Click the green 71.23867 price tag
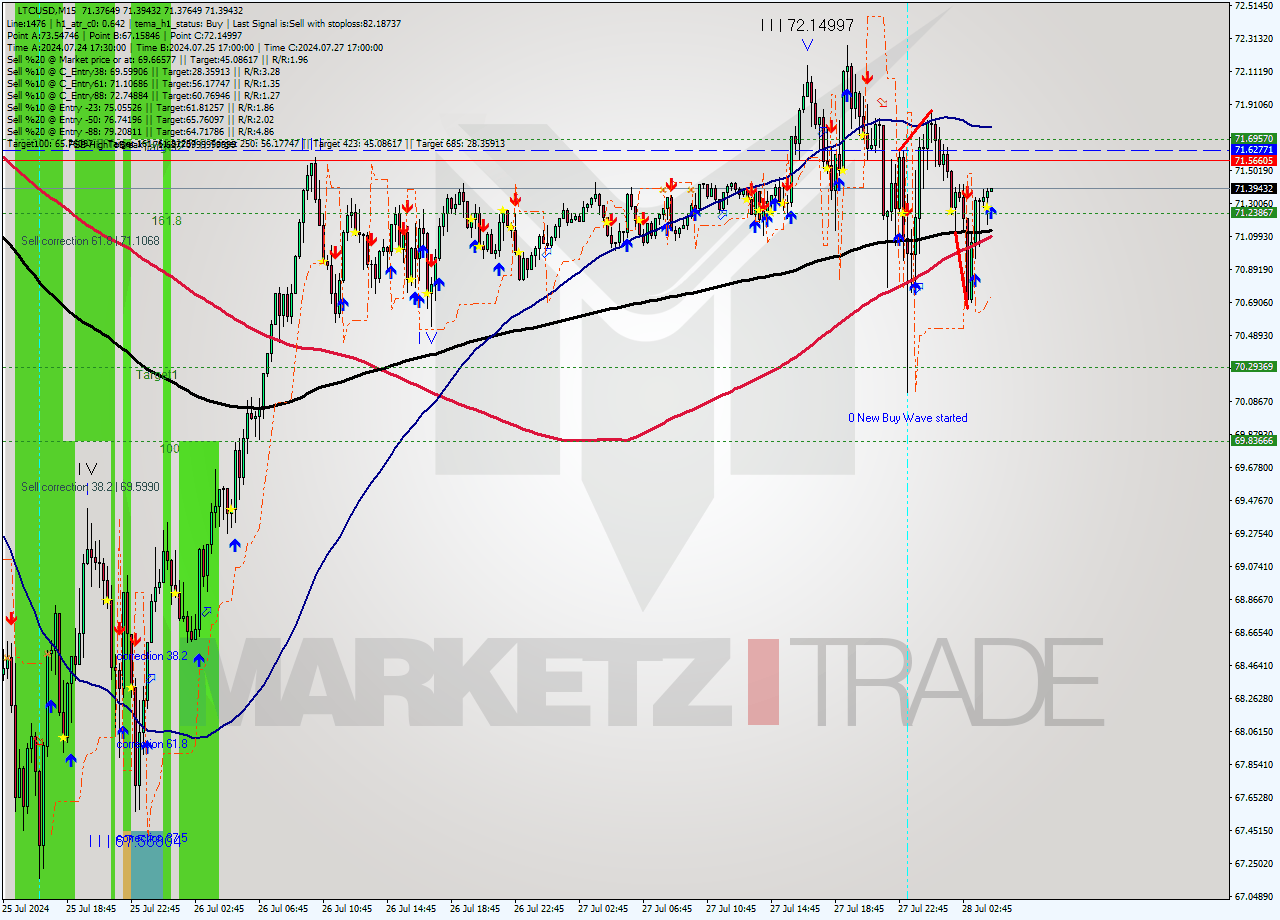 (x=1253, y=212)
